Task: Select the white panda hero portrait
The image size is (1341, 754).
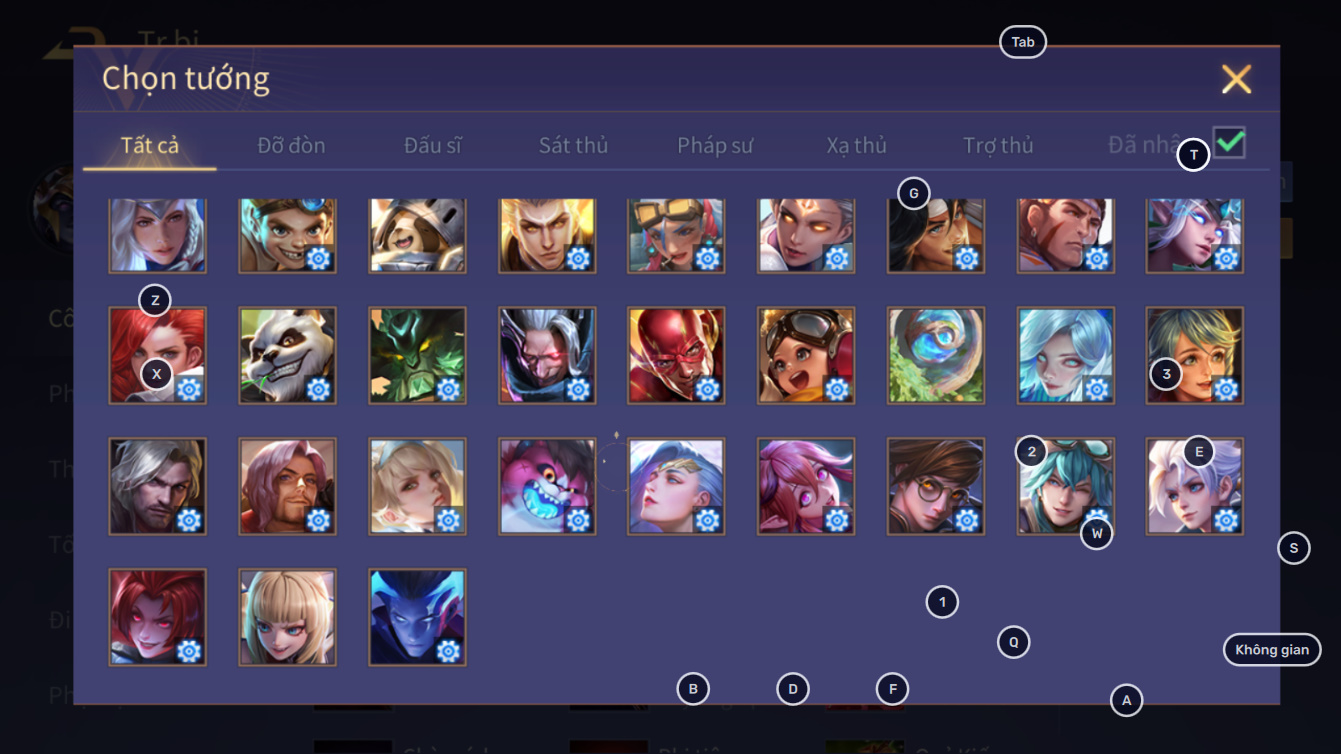Action: 288,355
